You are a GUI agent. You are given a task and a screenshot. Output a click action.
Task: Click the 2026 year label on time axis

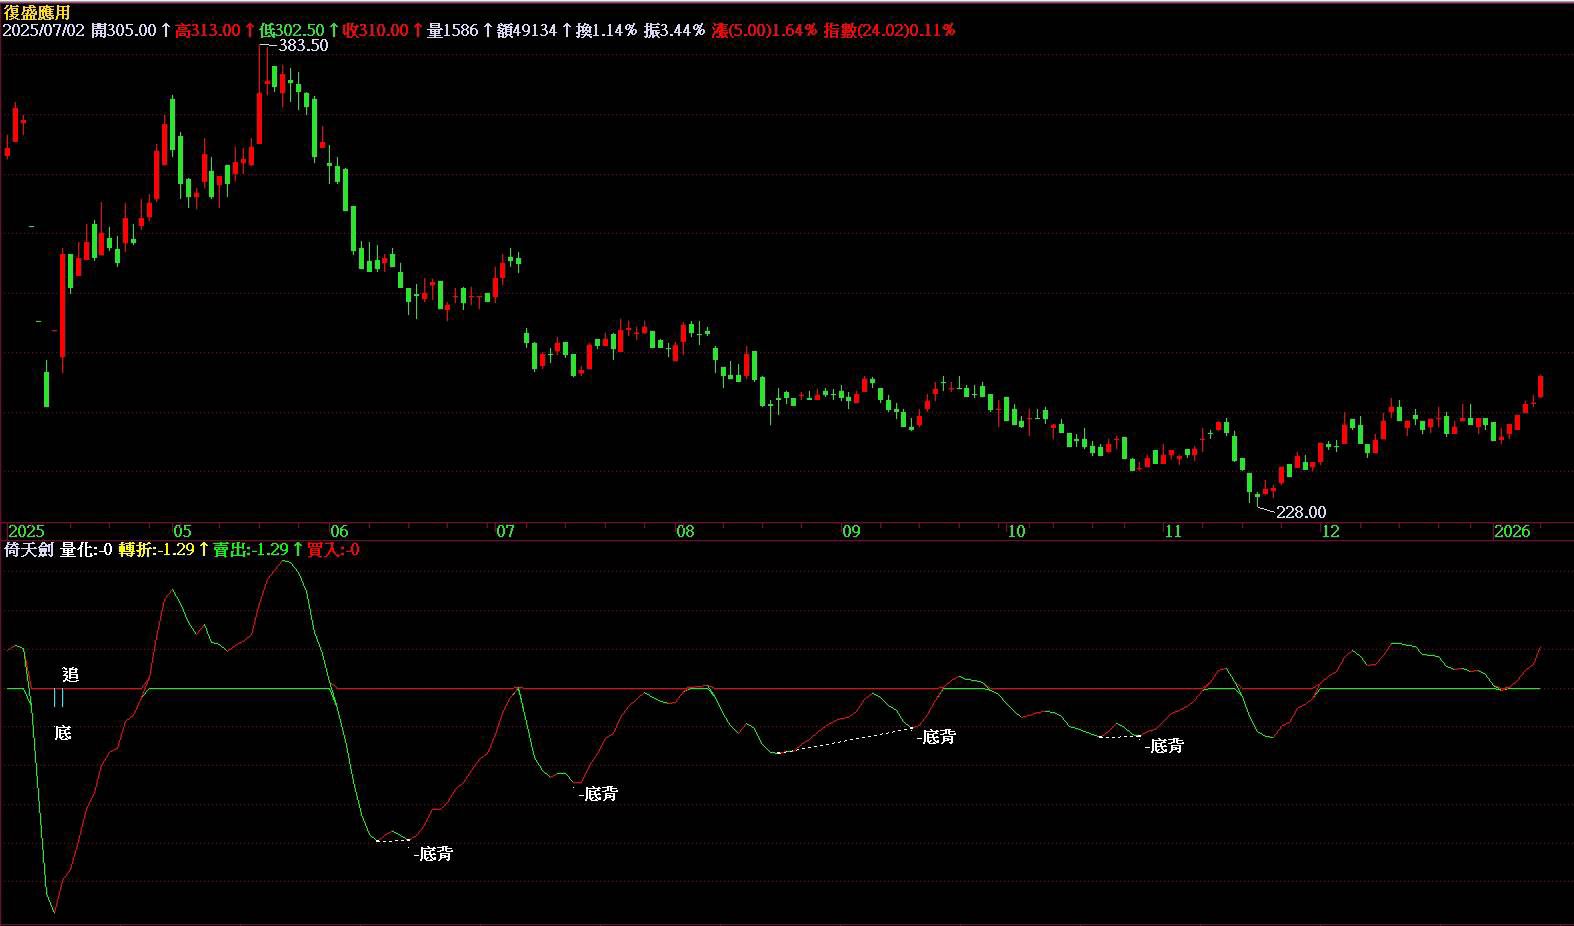[x=1511, y=531]
